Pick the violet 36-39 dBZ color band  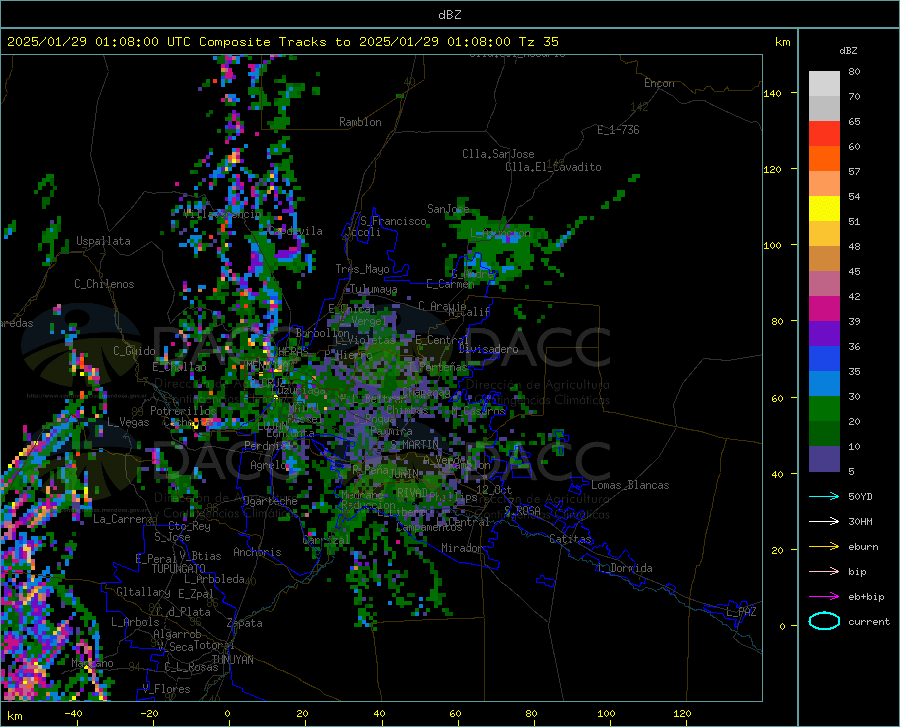824,334
